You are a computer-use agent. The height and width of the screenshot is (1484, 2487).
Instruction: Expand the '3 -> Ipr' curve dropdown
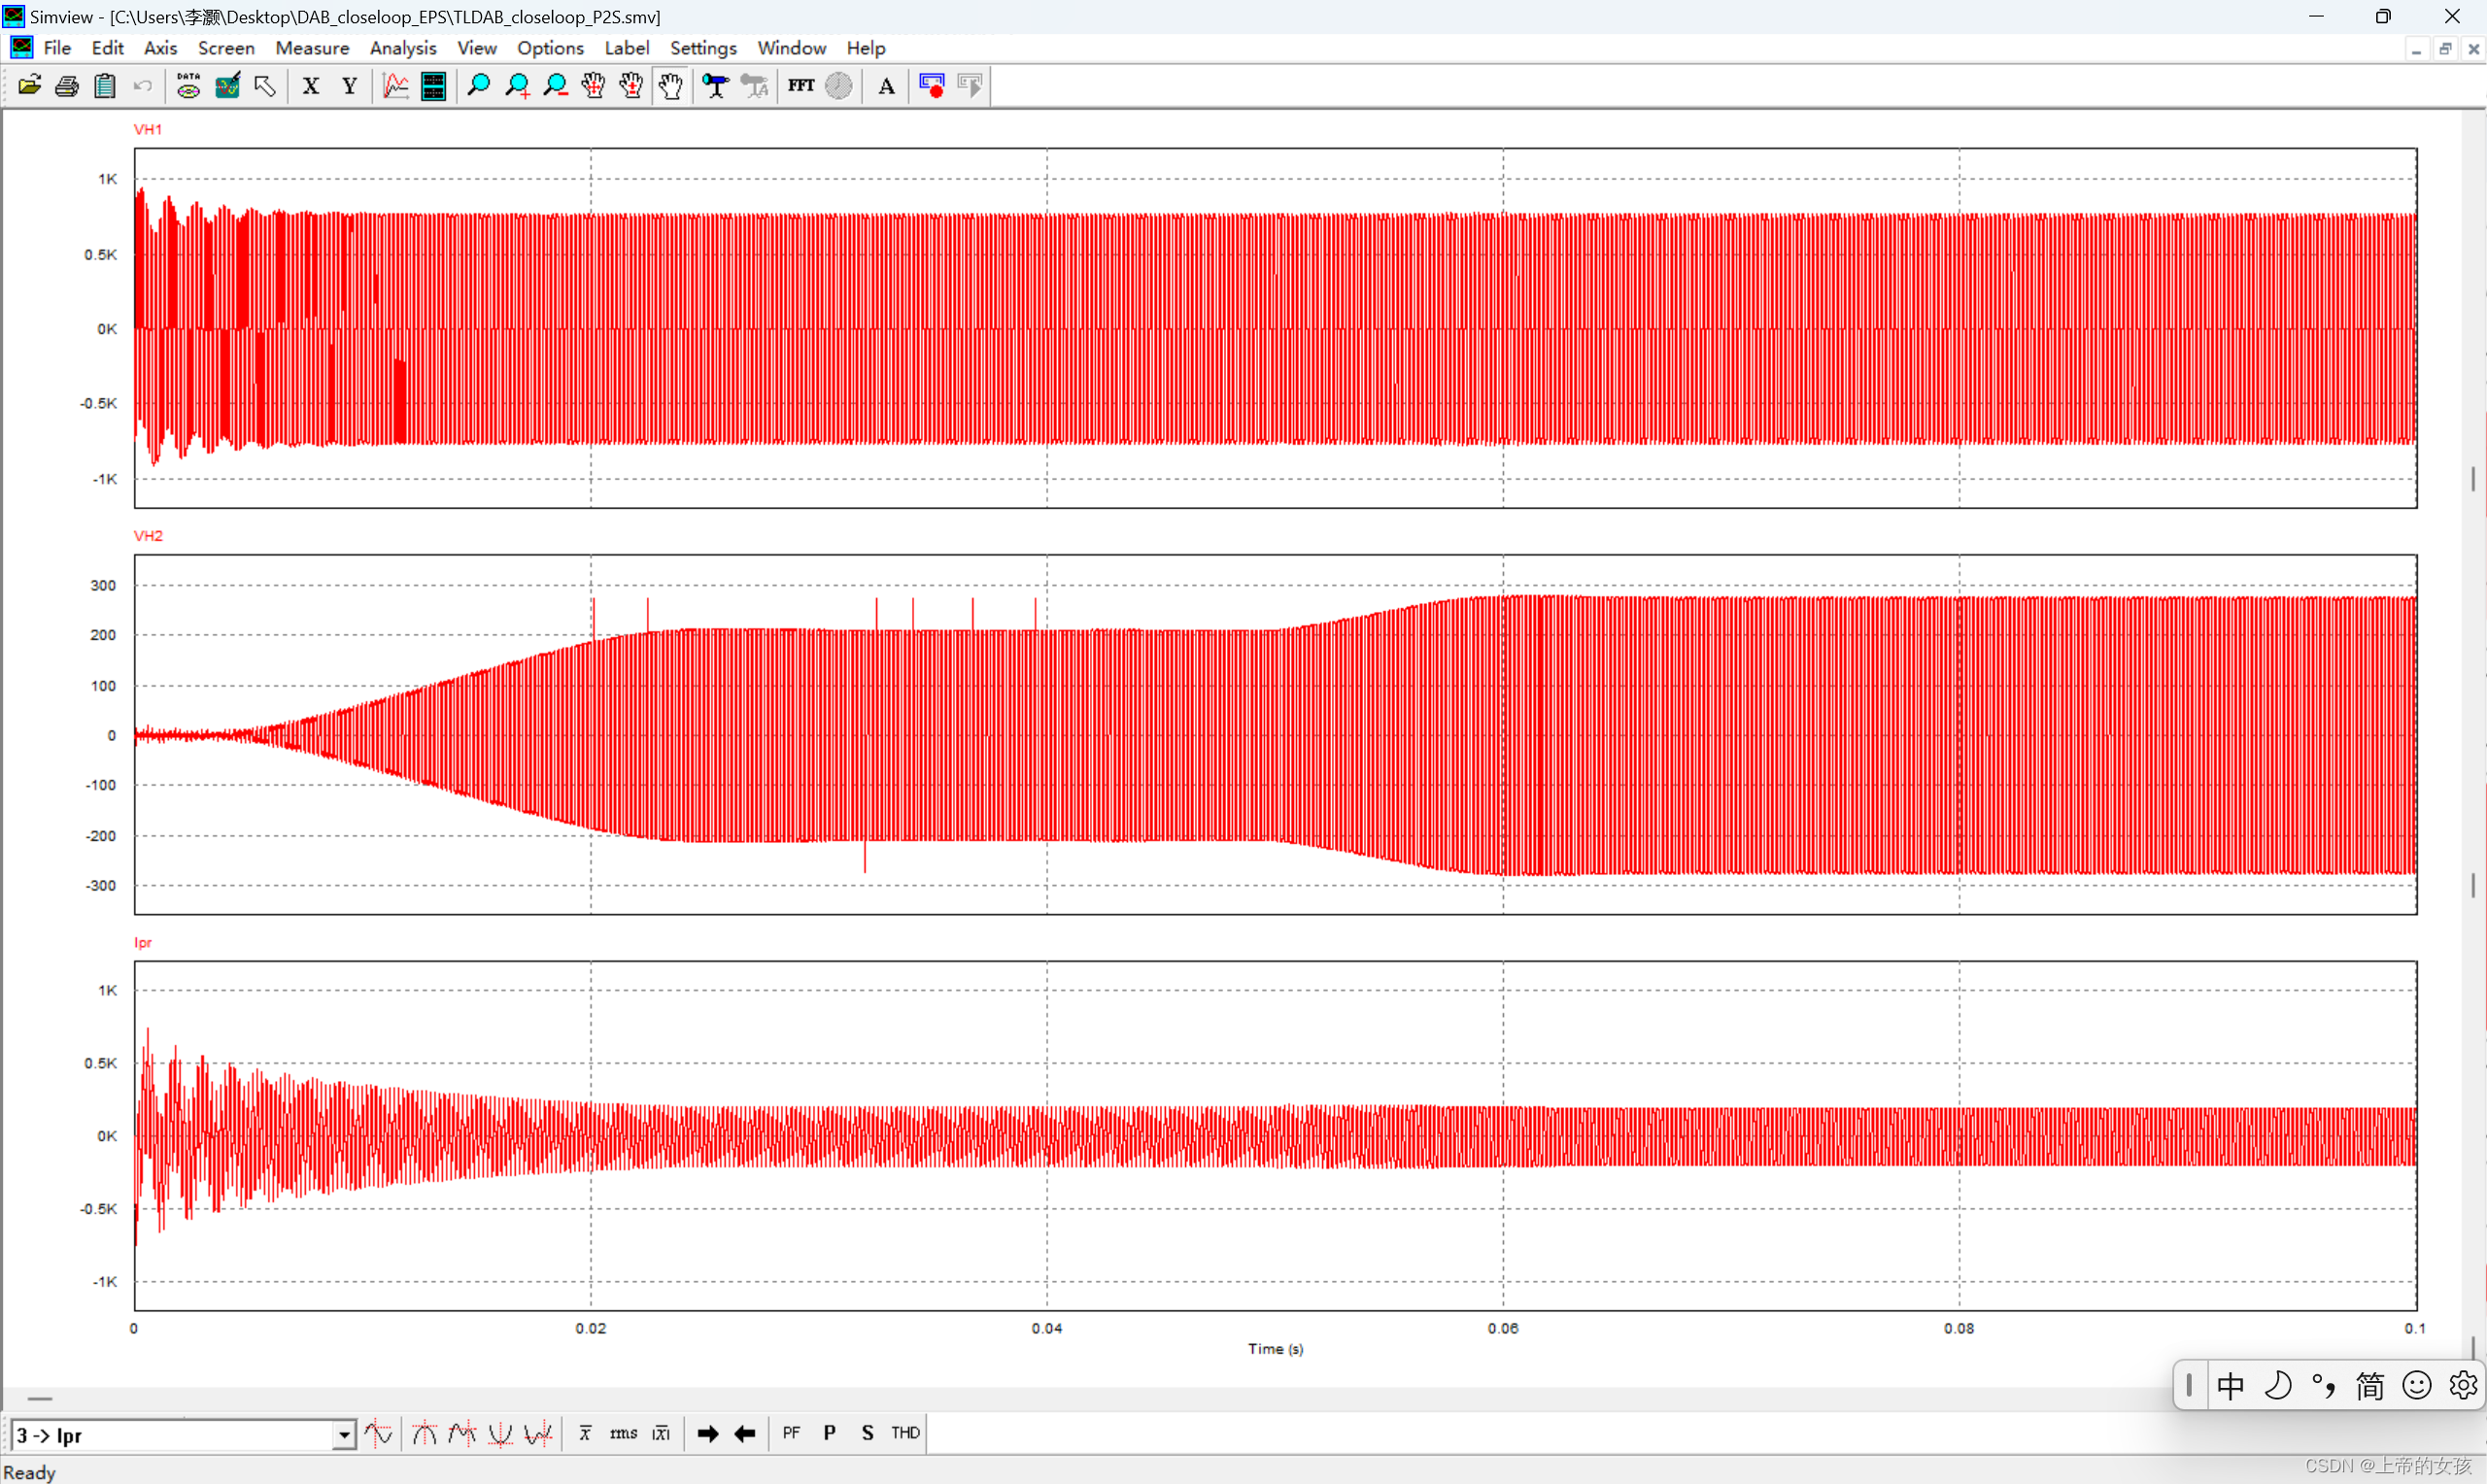coord(344,1436)
